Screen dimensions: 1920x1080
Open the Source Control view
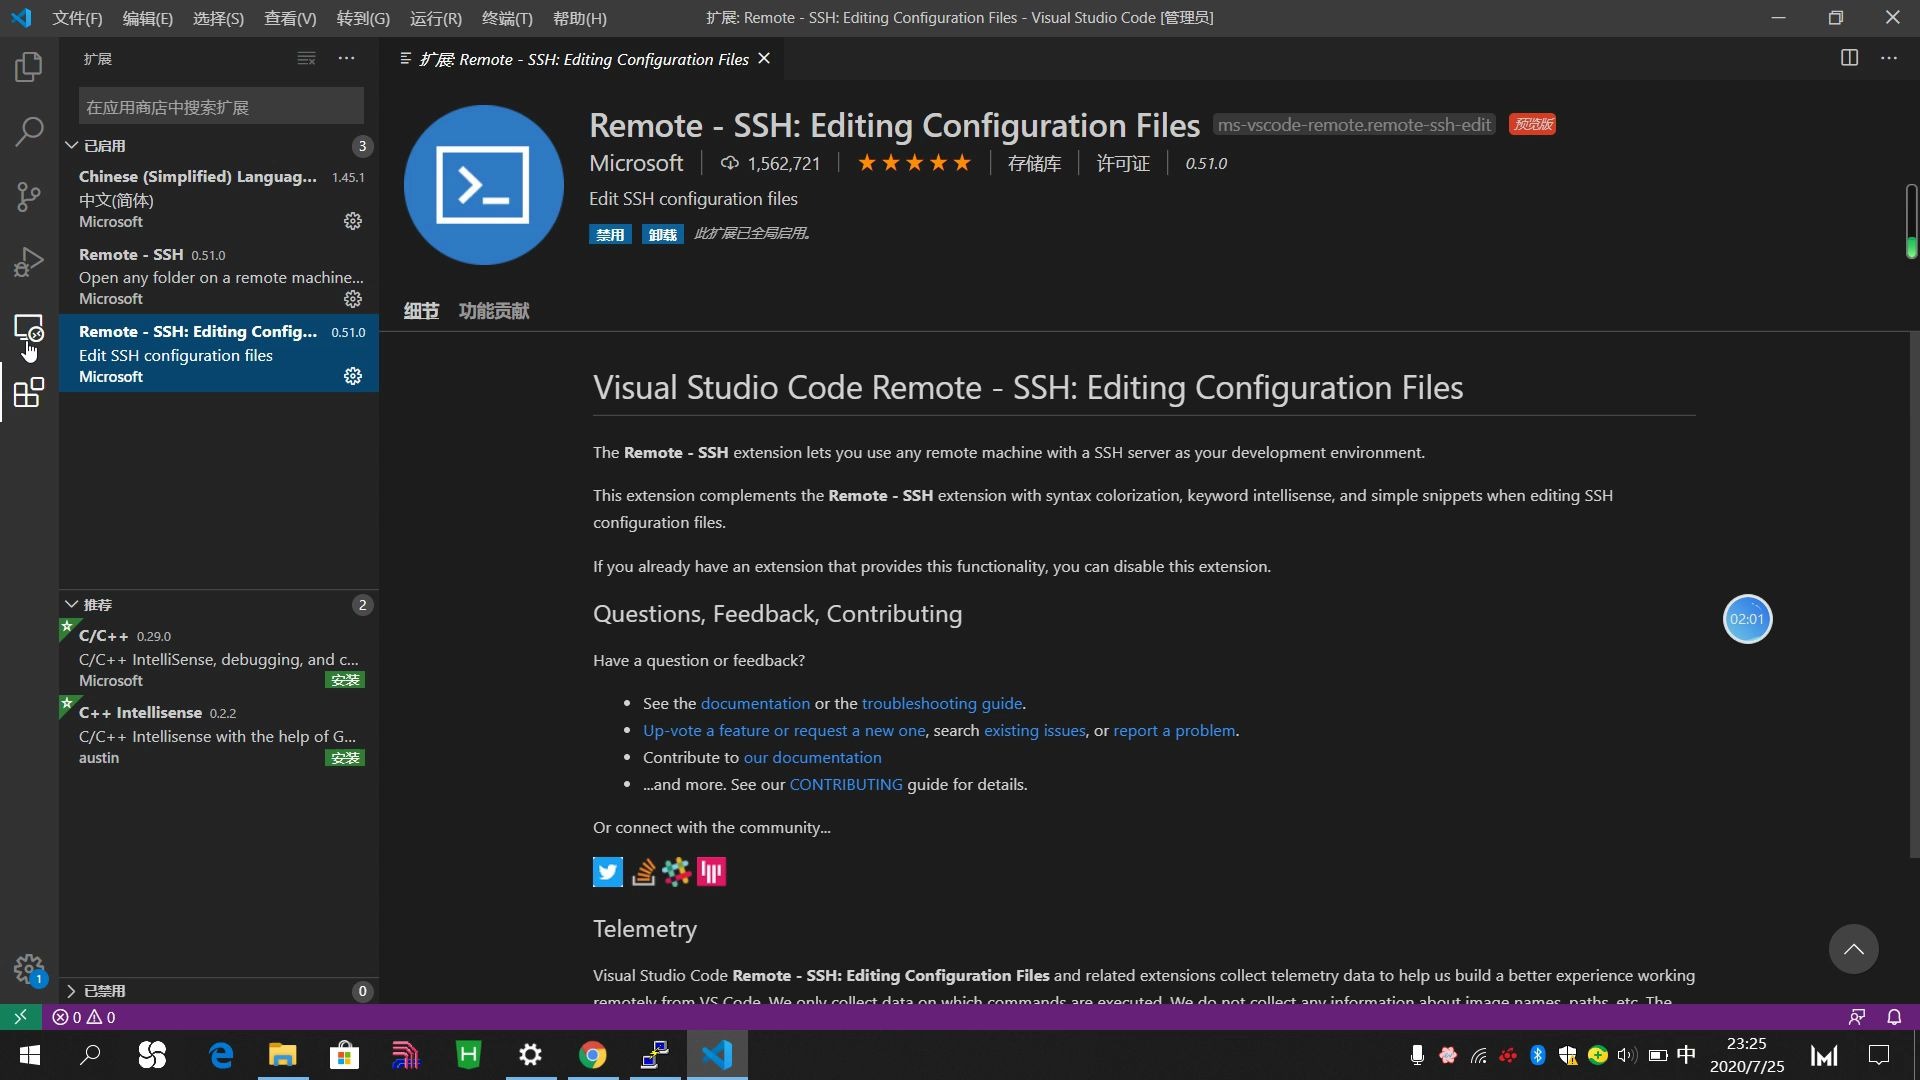pos(29,197)
